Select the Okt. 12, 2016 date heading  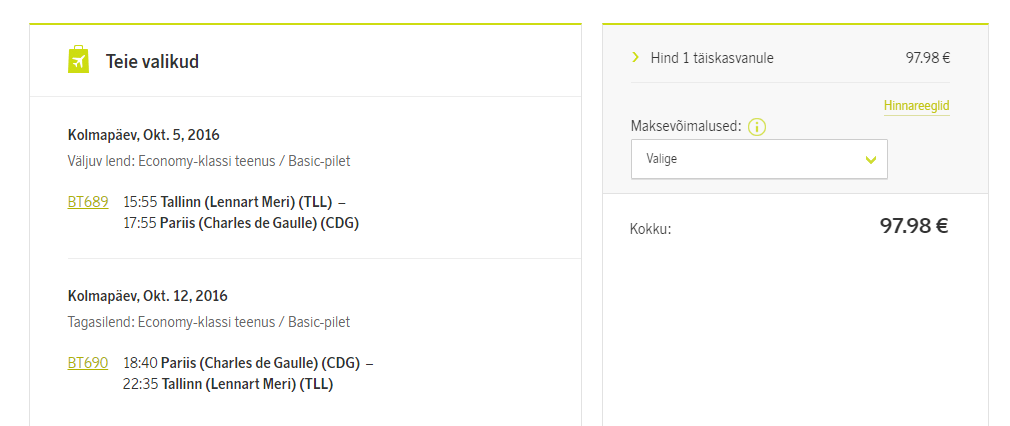148,296
